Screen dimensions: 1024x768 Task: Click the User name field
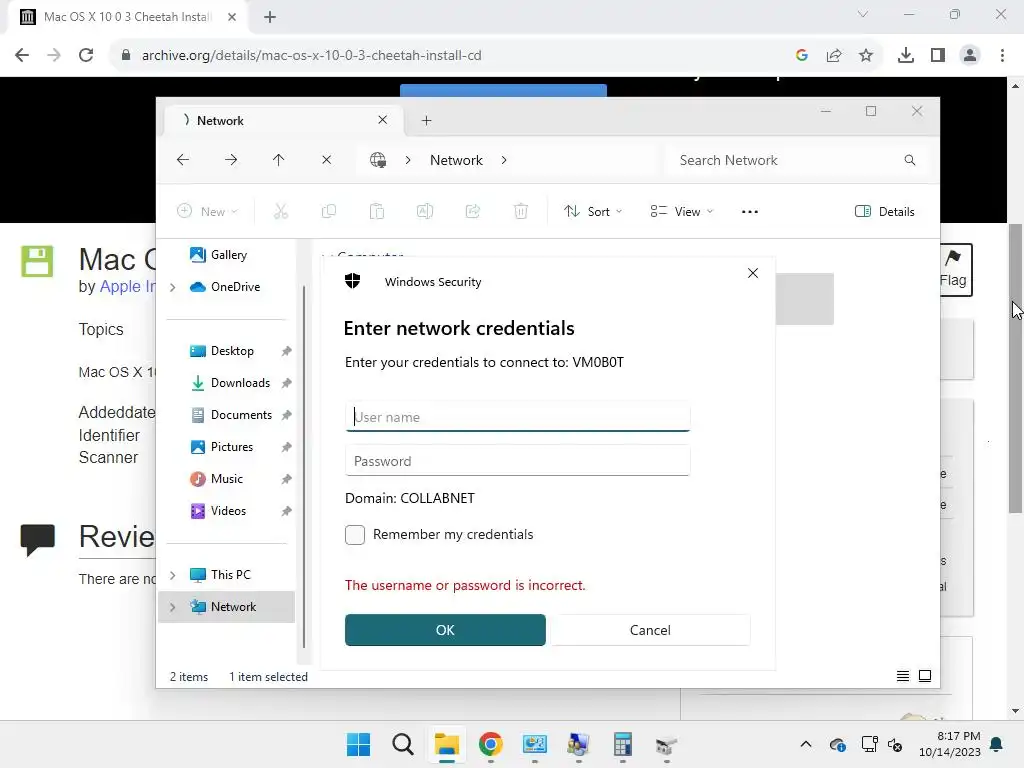click(x=517, y=417)
